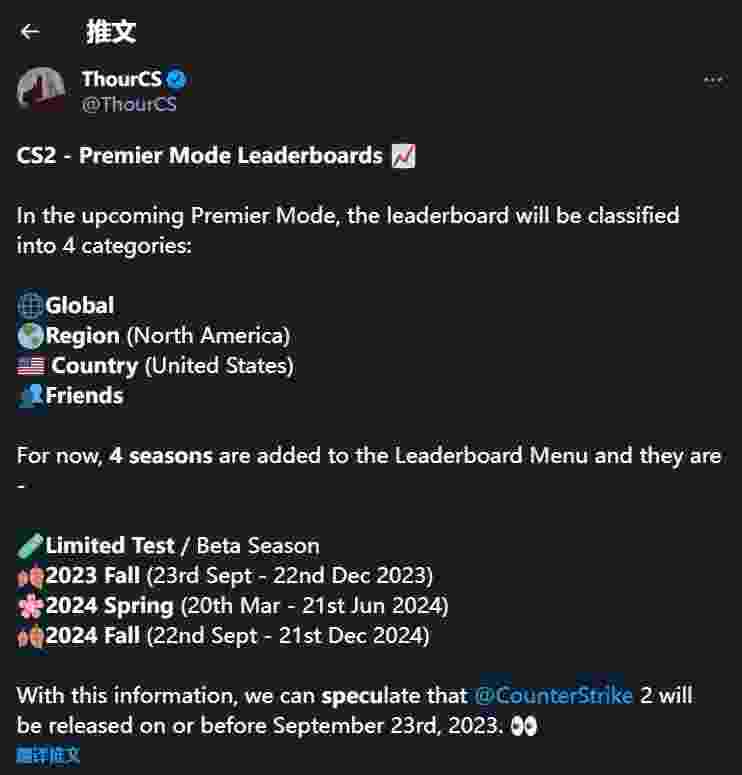Click the blue verified badge
Viewport: 742px width, 775px height.
tap(176, 79)
